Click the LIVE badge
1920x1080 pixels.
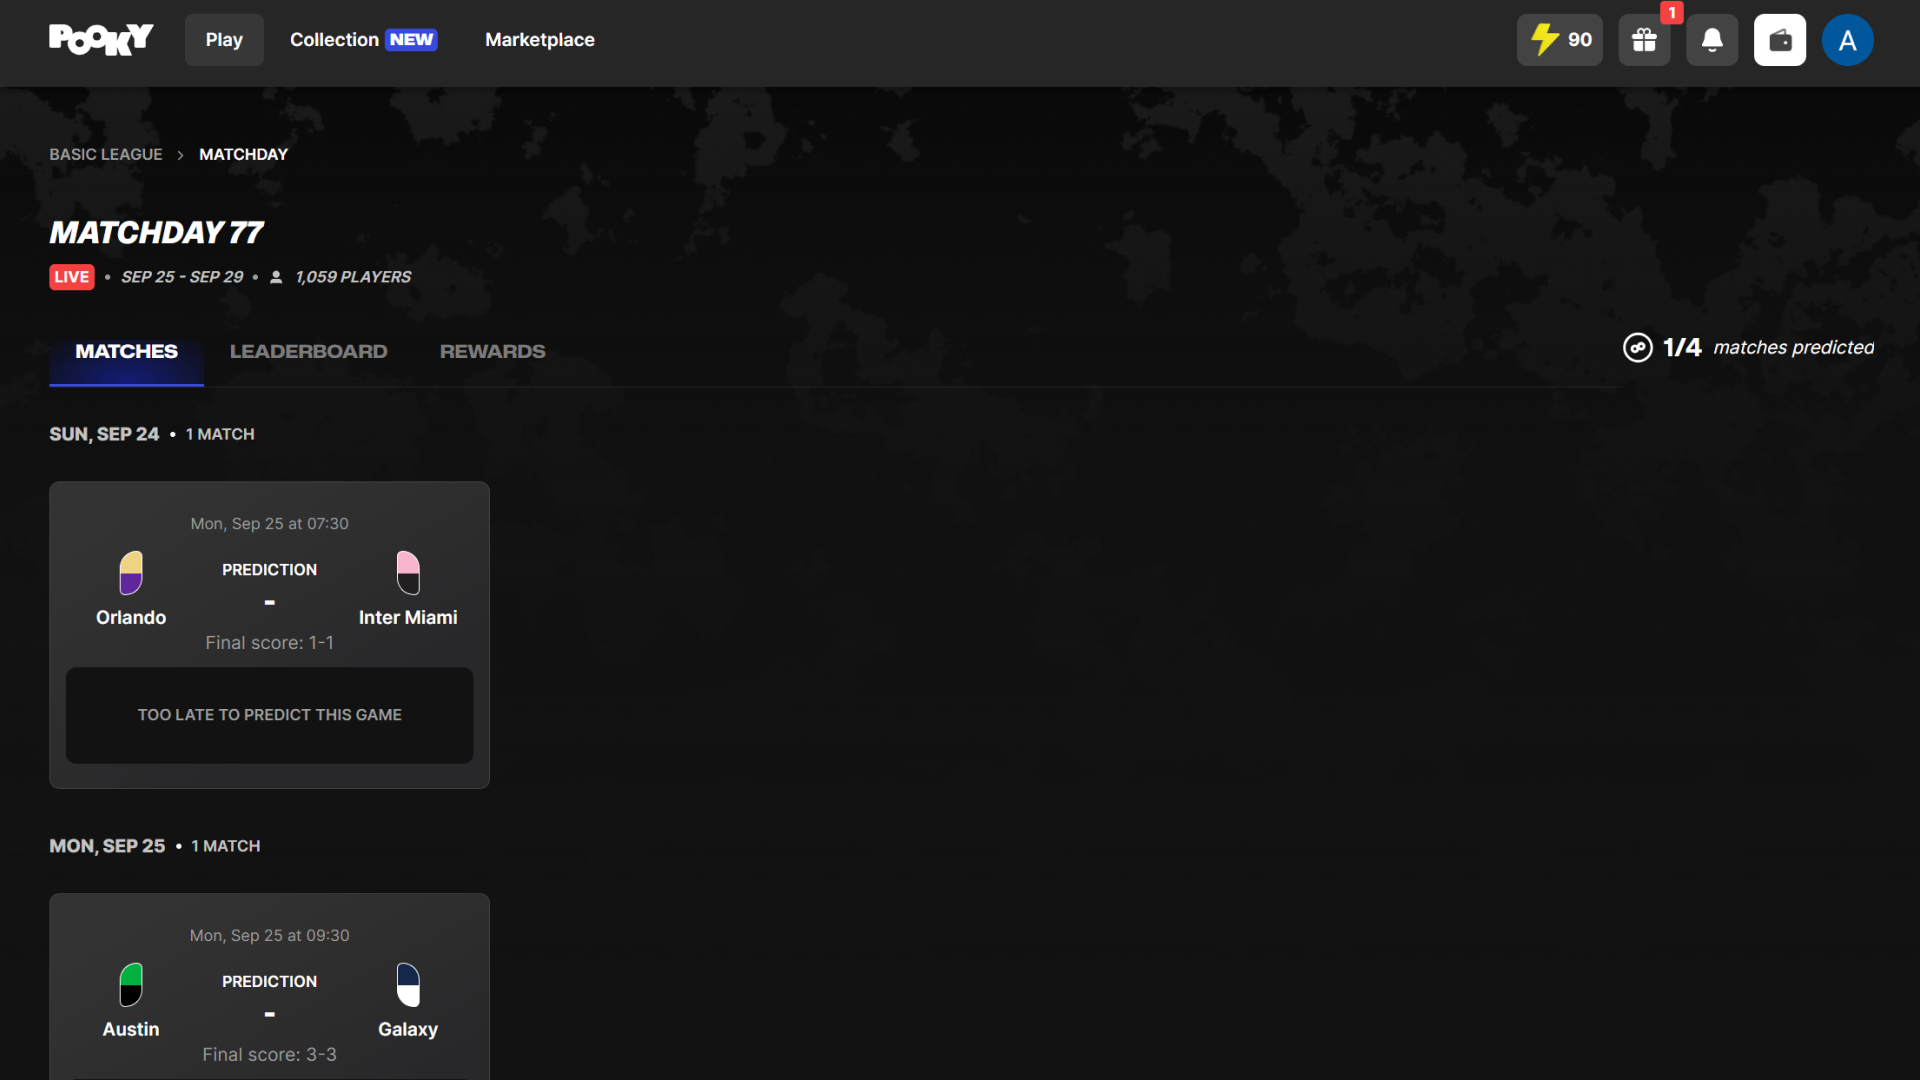72,277
